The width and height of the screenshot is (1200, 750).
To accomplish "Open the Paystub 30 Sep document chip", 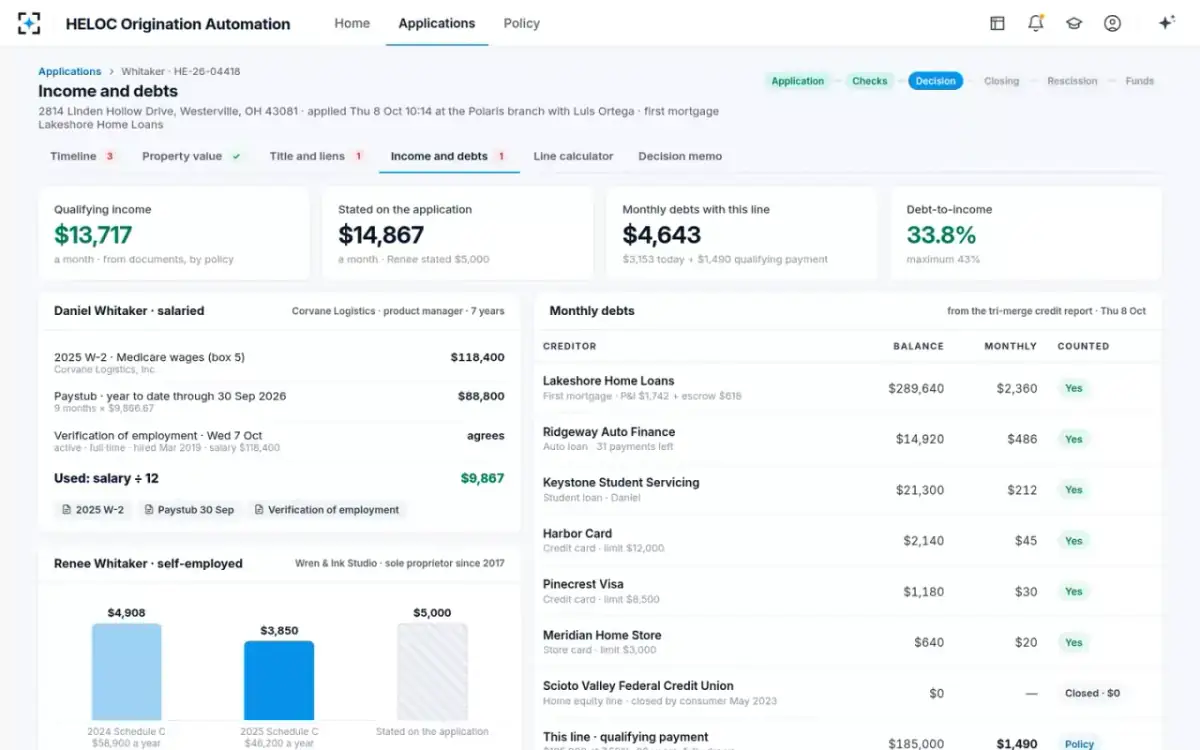I will (189, 510).
